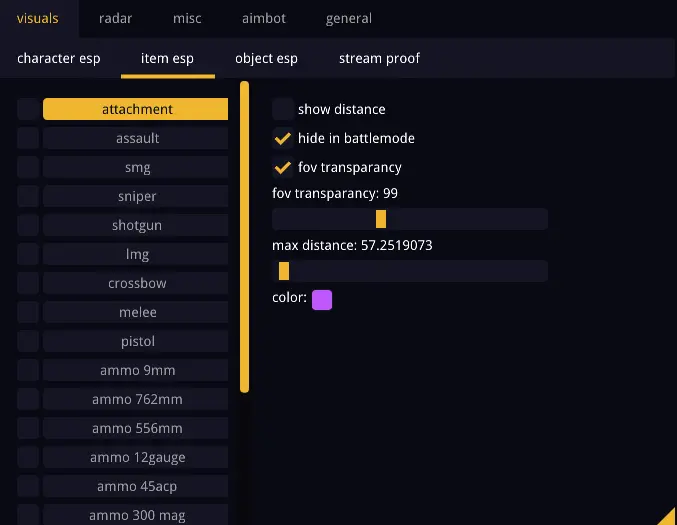Disable hide in battlemode checkbox
Image resolution: width=677 pixels, height=525 pixels.
283,138
